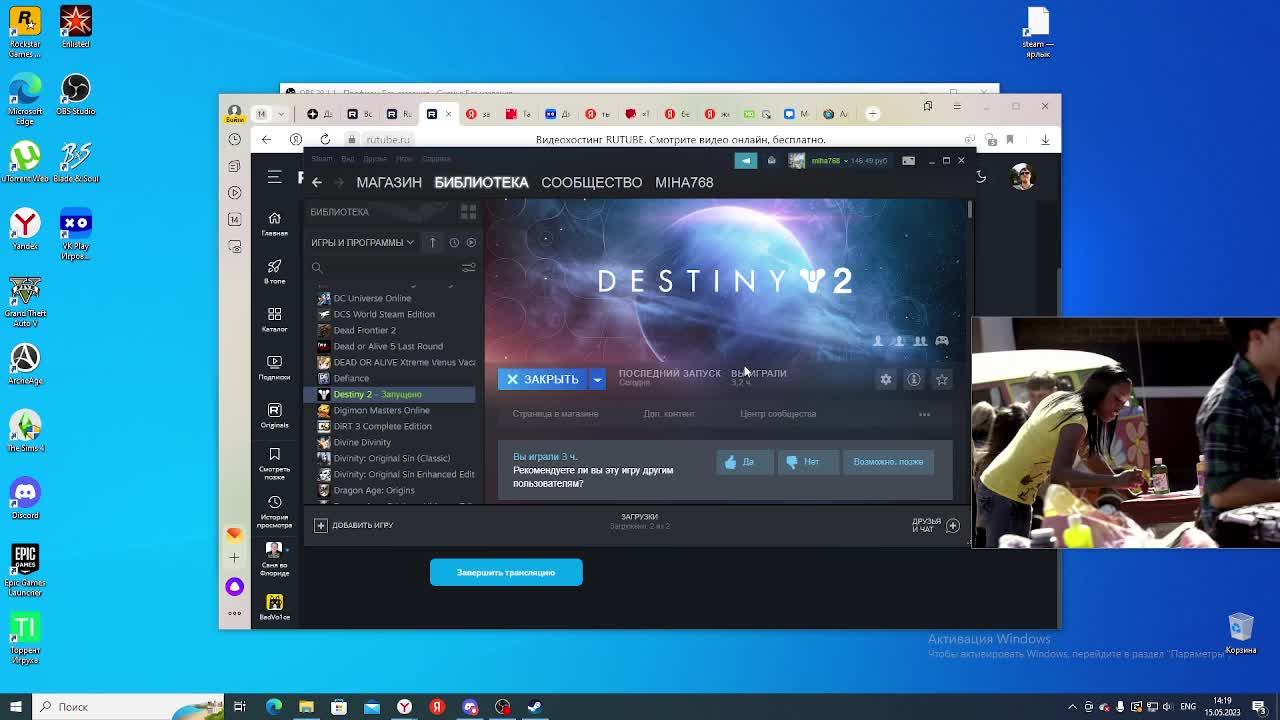Open browser downloads arrow icon
The height and width of the screenshot is (720, 1280).
(1045, 140)
